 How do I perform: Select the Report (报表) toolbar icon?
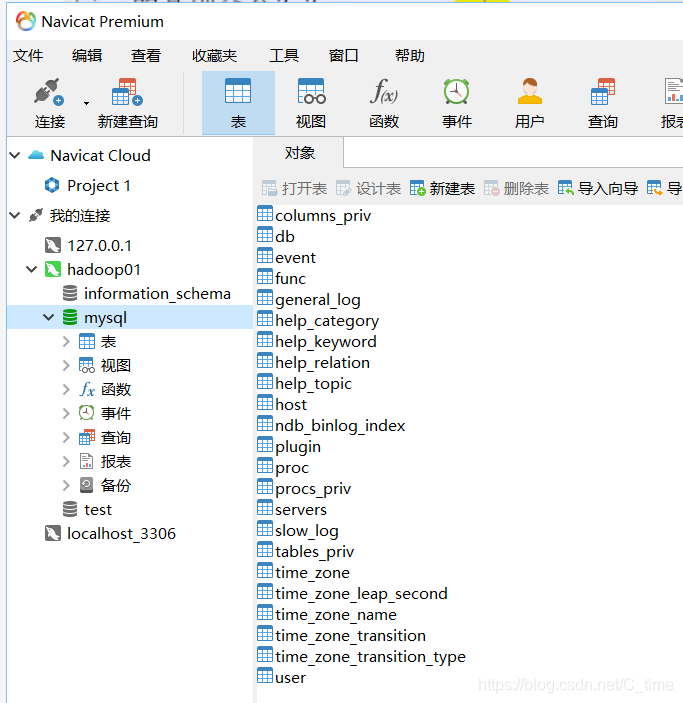[673, 91]
